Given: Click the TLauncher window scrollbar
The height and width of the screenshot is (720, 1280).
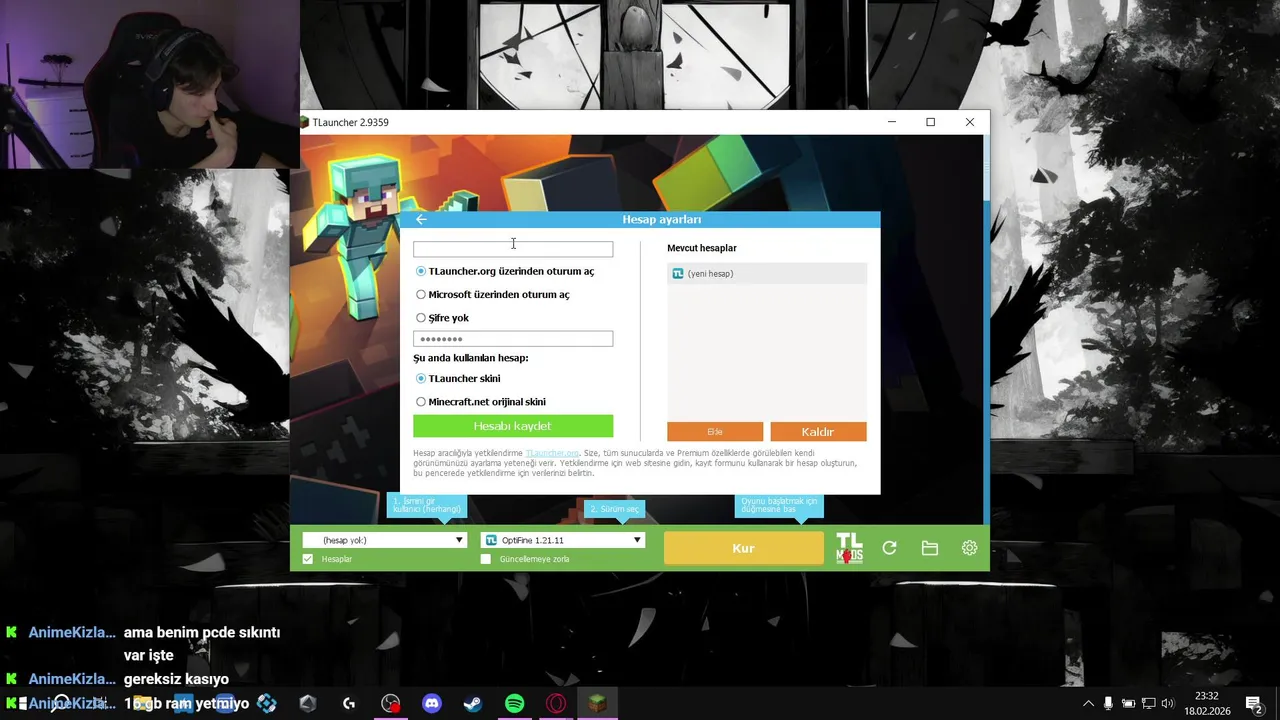Looking at the screenshot, I should coord(986,167).
